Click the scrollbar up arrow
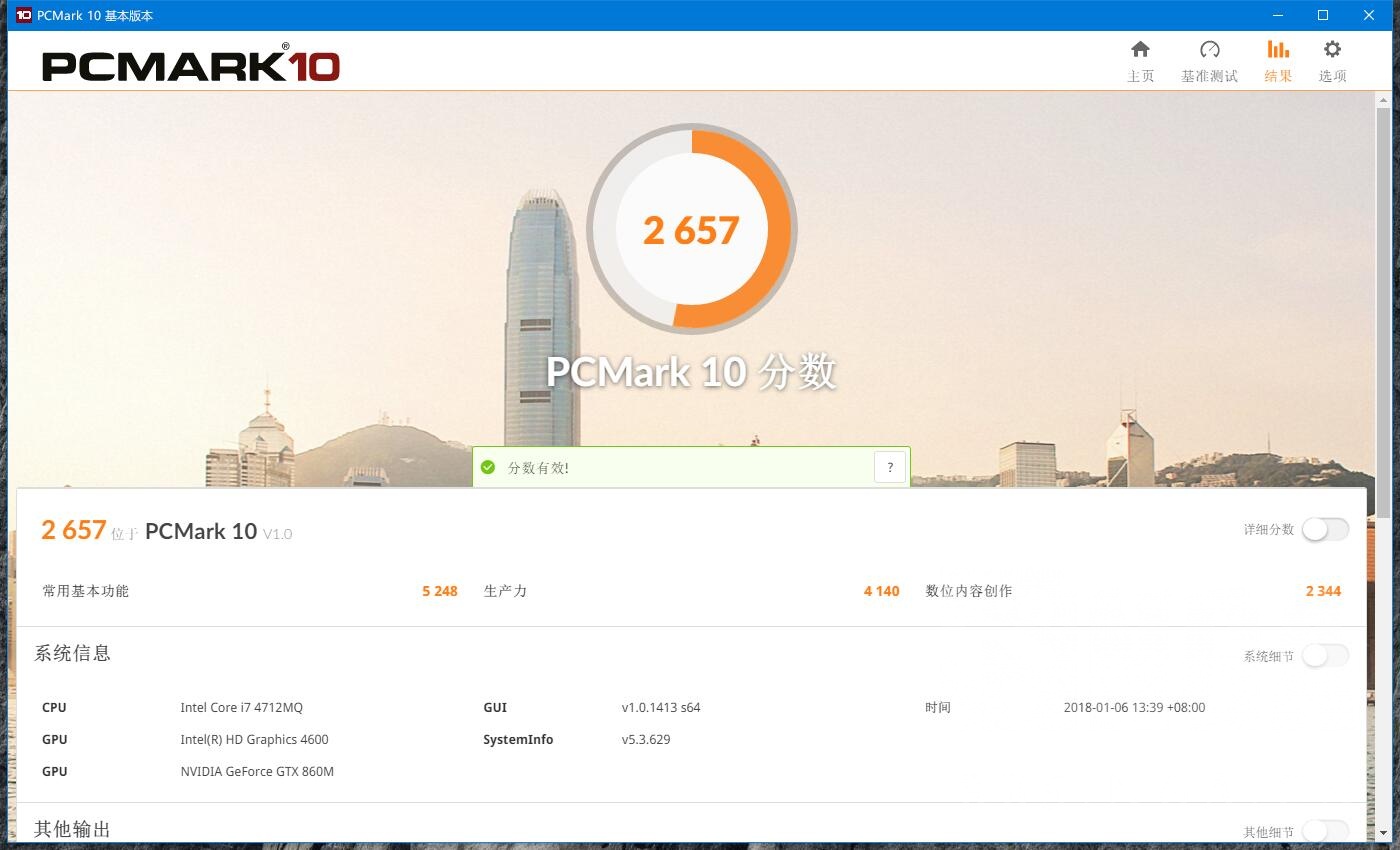The width and height of the screenshot is (1400, 850). click(1384, 100)
